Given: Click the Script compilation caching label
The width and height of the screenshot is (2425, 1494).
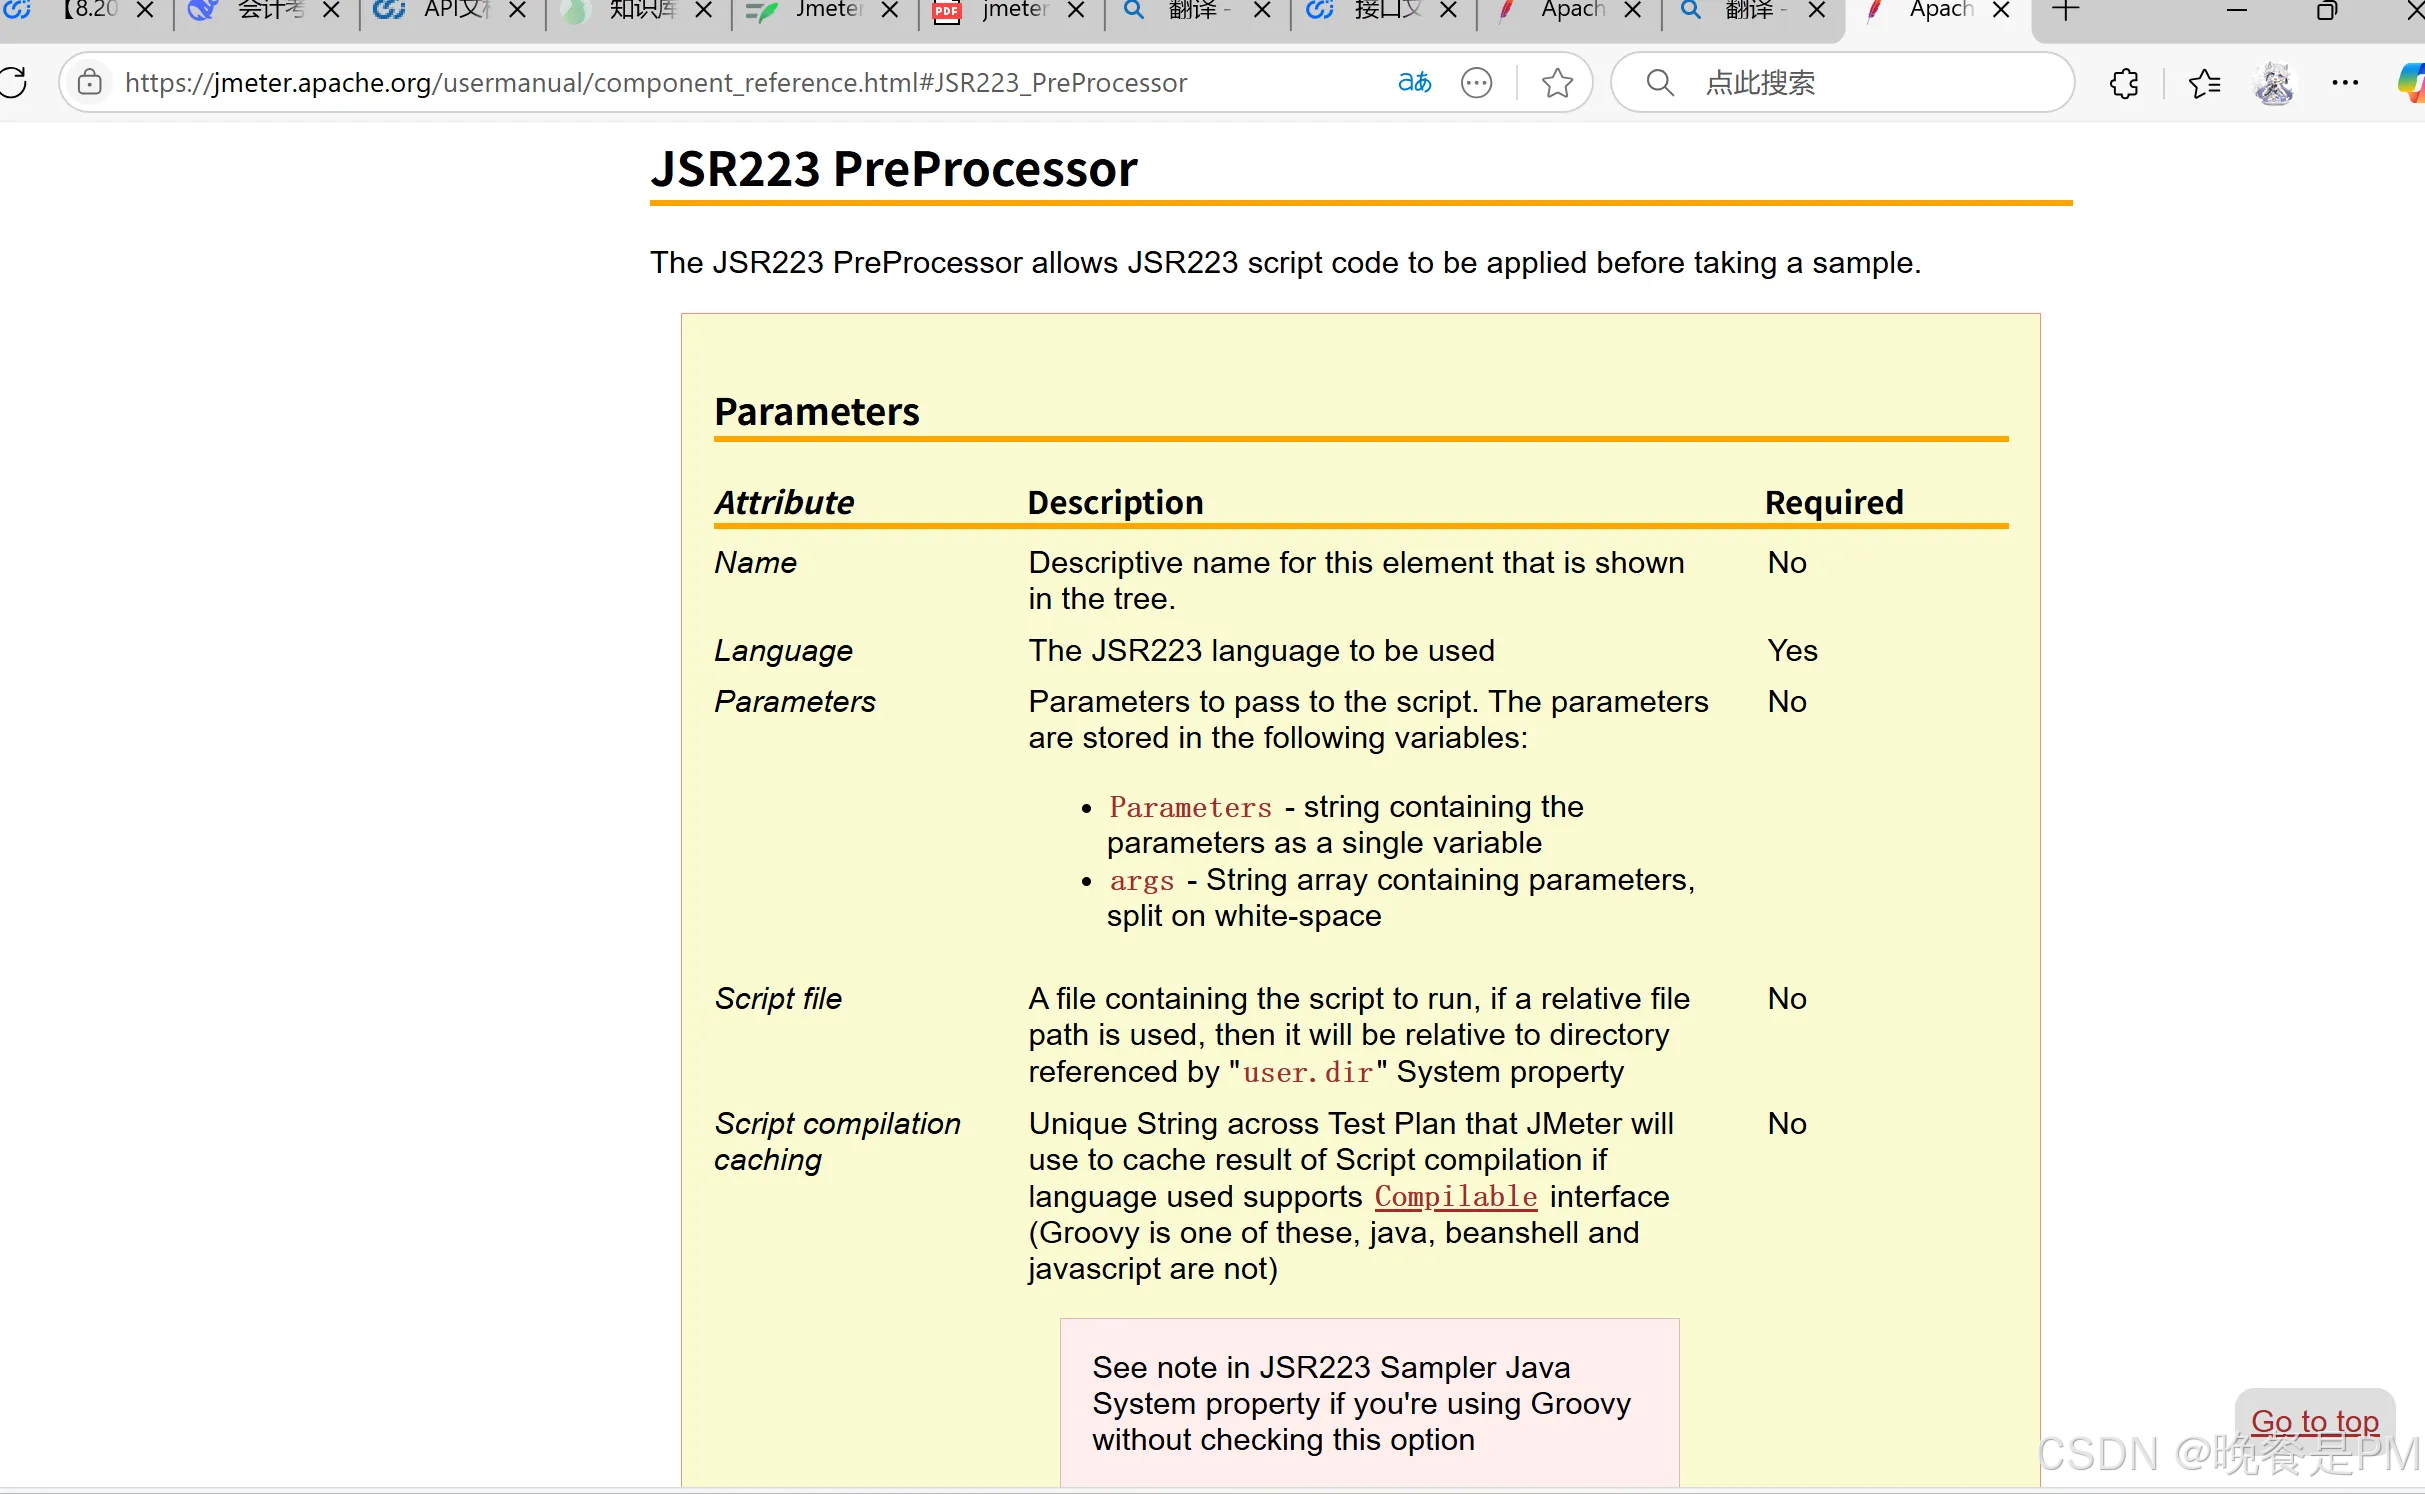Looking at the screenshot, I should click(837, 1142).
